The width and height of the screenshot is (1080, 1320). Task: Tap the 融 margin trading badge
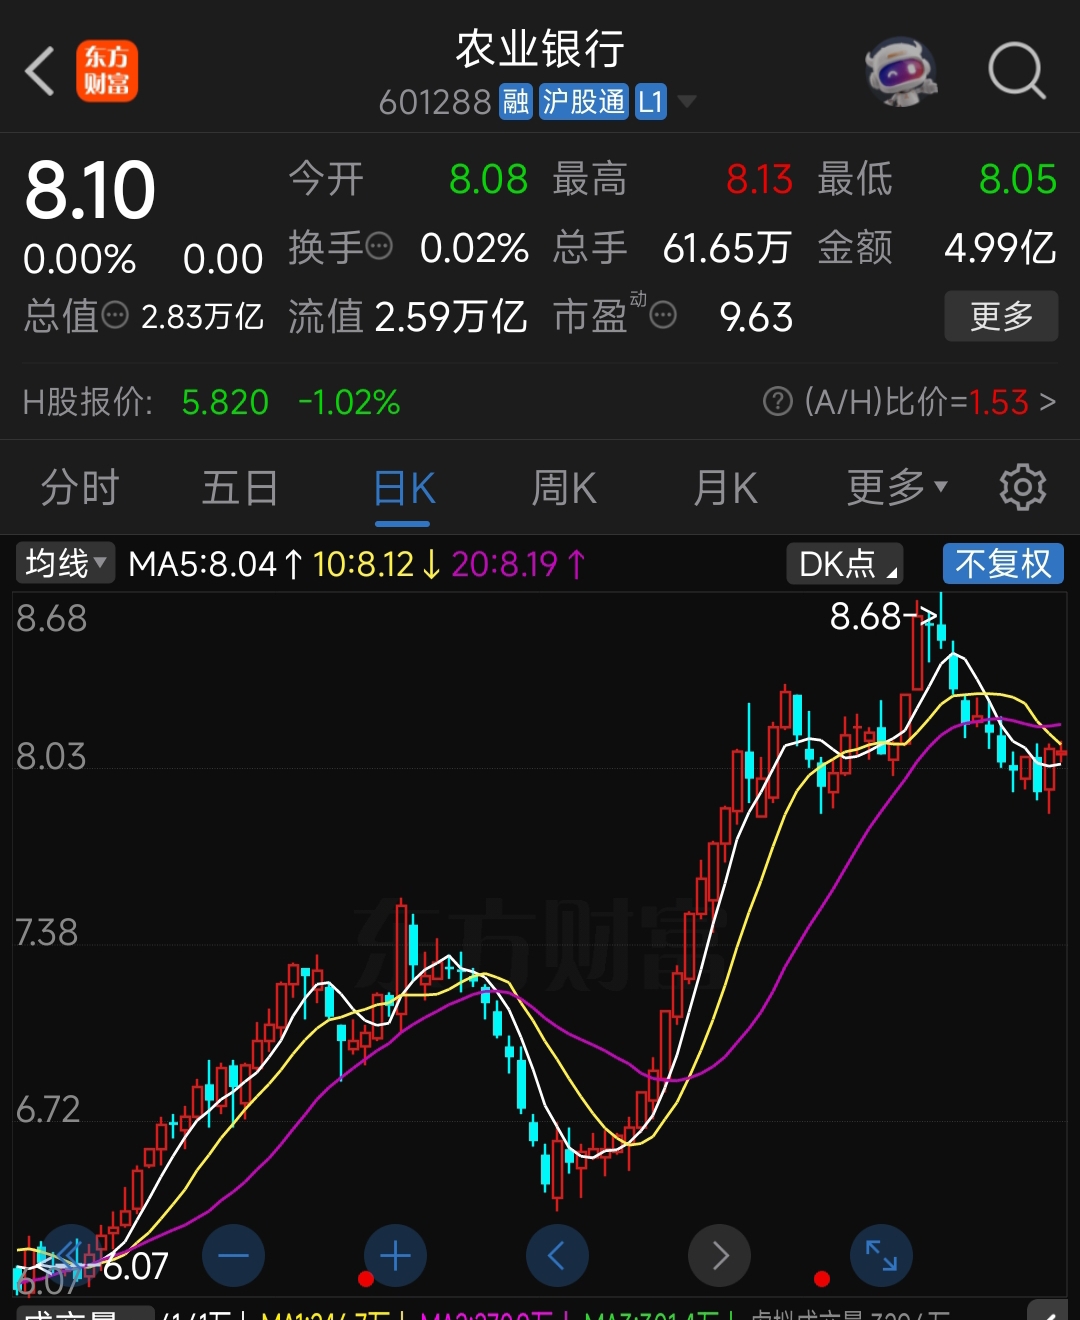[516, 101]
